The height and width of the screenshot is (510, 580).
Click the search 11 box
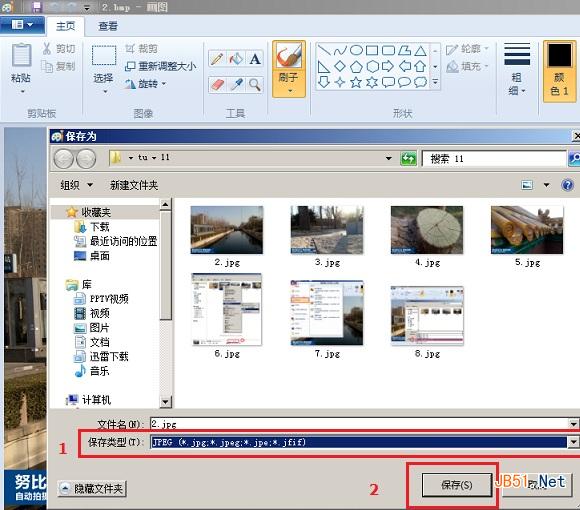494,159
